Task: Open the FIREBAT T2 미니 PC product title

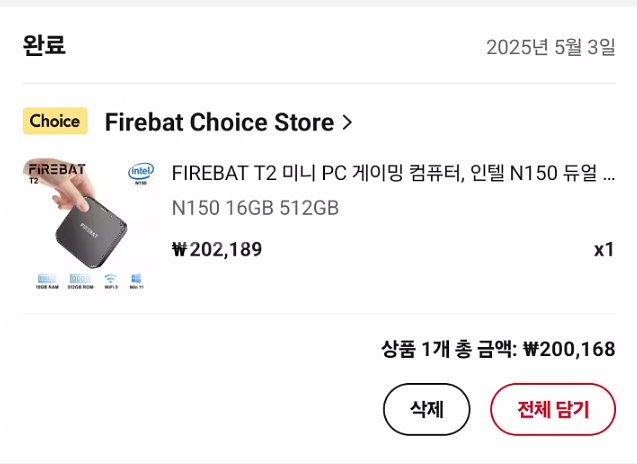Action: click(393, 174)
